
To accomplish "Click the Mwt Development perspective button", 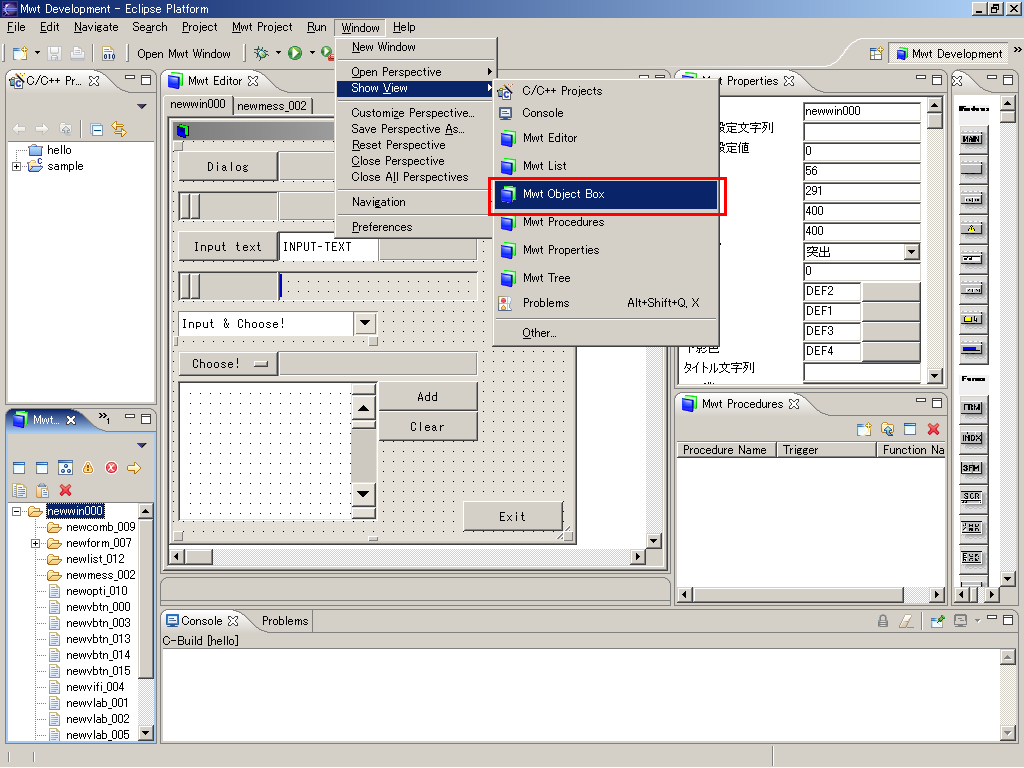I will coord(949,54).
